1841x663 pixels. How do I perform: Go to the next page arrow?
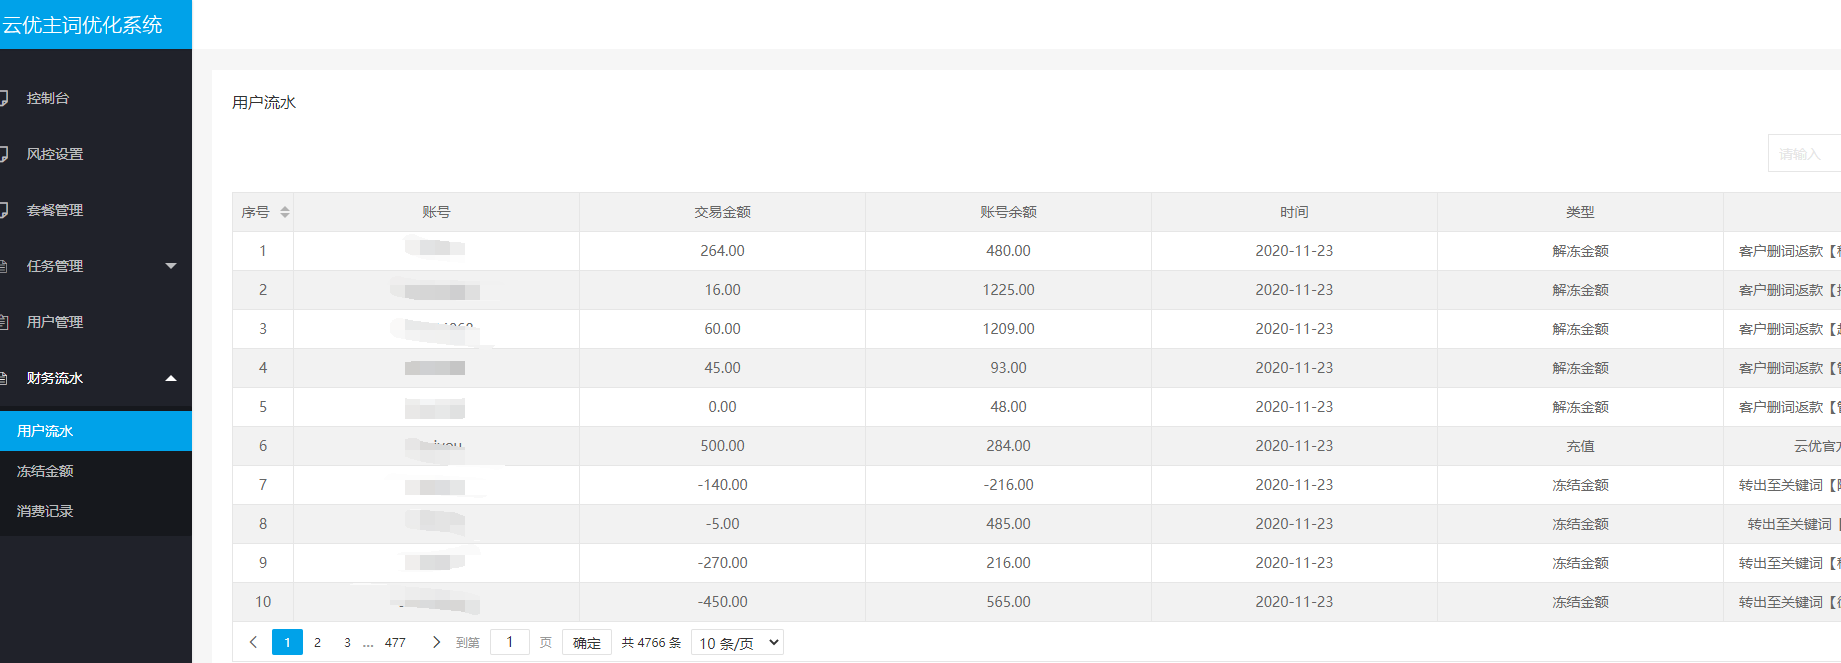coord(436,642)
